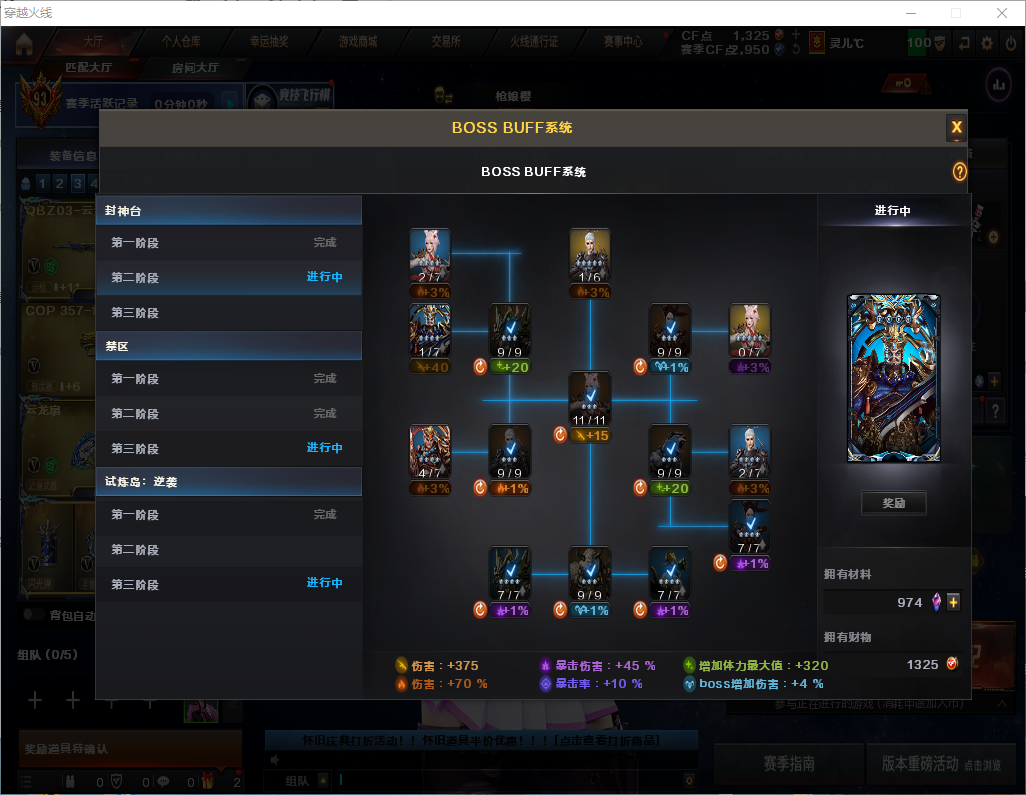The image size is (1026, 795).
Task: Click the home icon in top bar
Action: 24,43
